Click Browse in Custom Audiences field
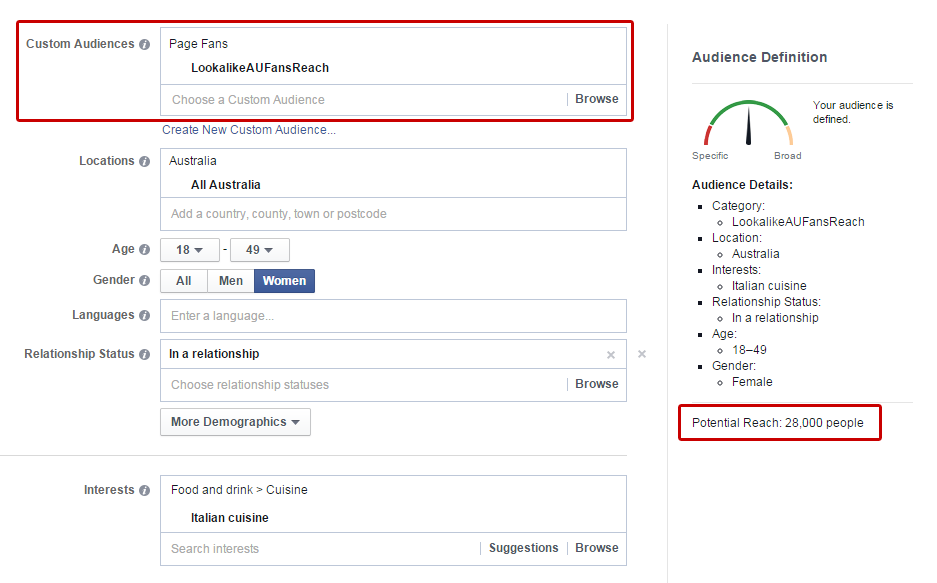The height and width of the screenshot is (583, 937). (596, 99)
